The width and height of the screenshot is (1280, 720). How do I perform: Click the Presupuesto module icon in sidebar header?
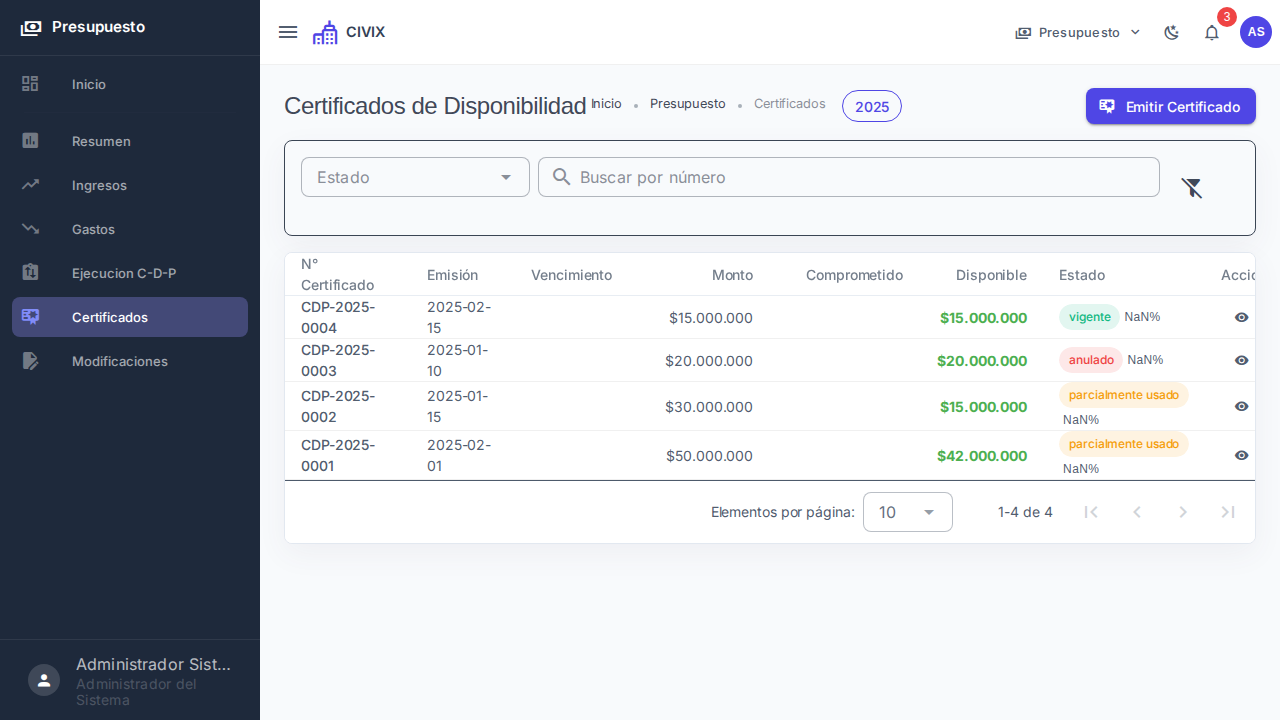click(31, 28)
